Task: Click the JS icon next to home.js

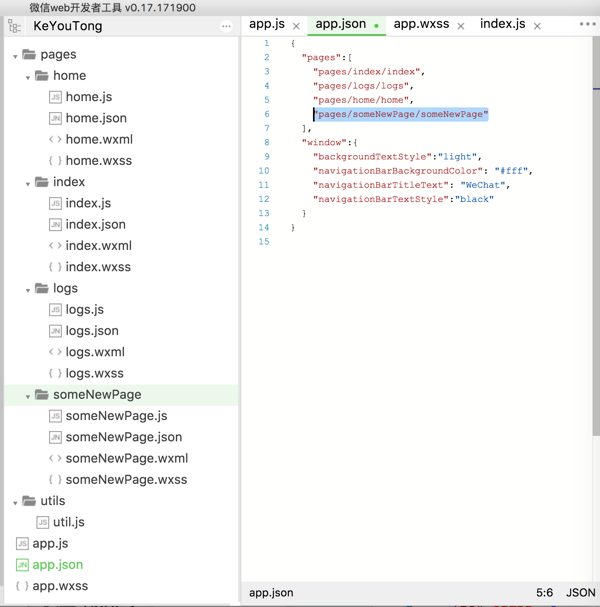Action: 55,97
